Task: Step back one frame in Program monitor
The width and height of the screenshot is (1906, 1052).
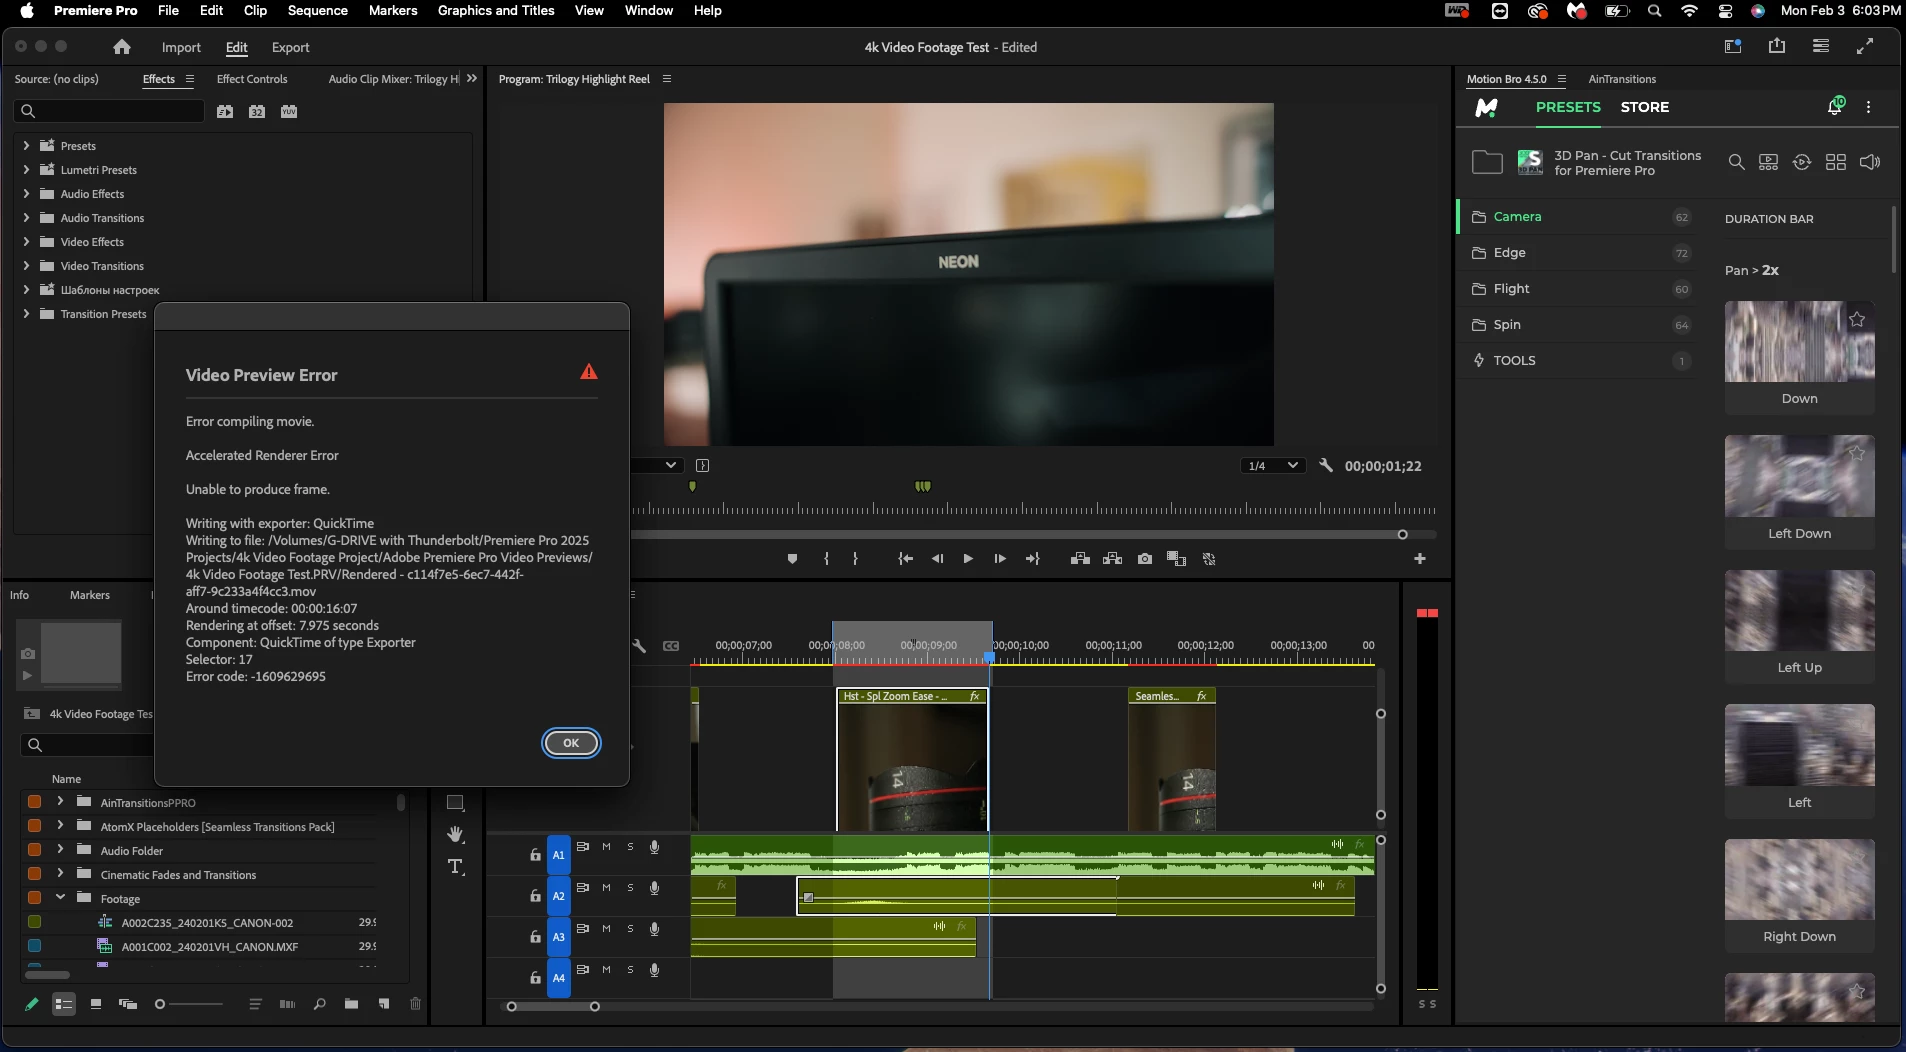Action: point(937,559)
